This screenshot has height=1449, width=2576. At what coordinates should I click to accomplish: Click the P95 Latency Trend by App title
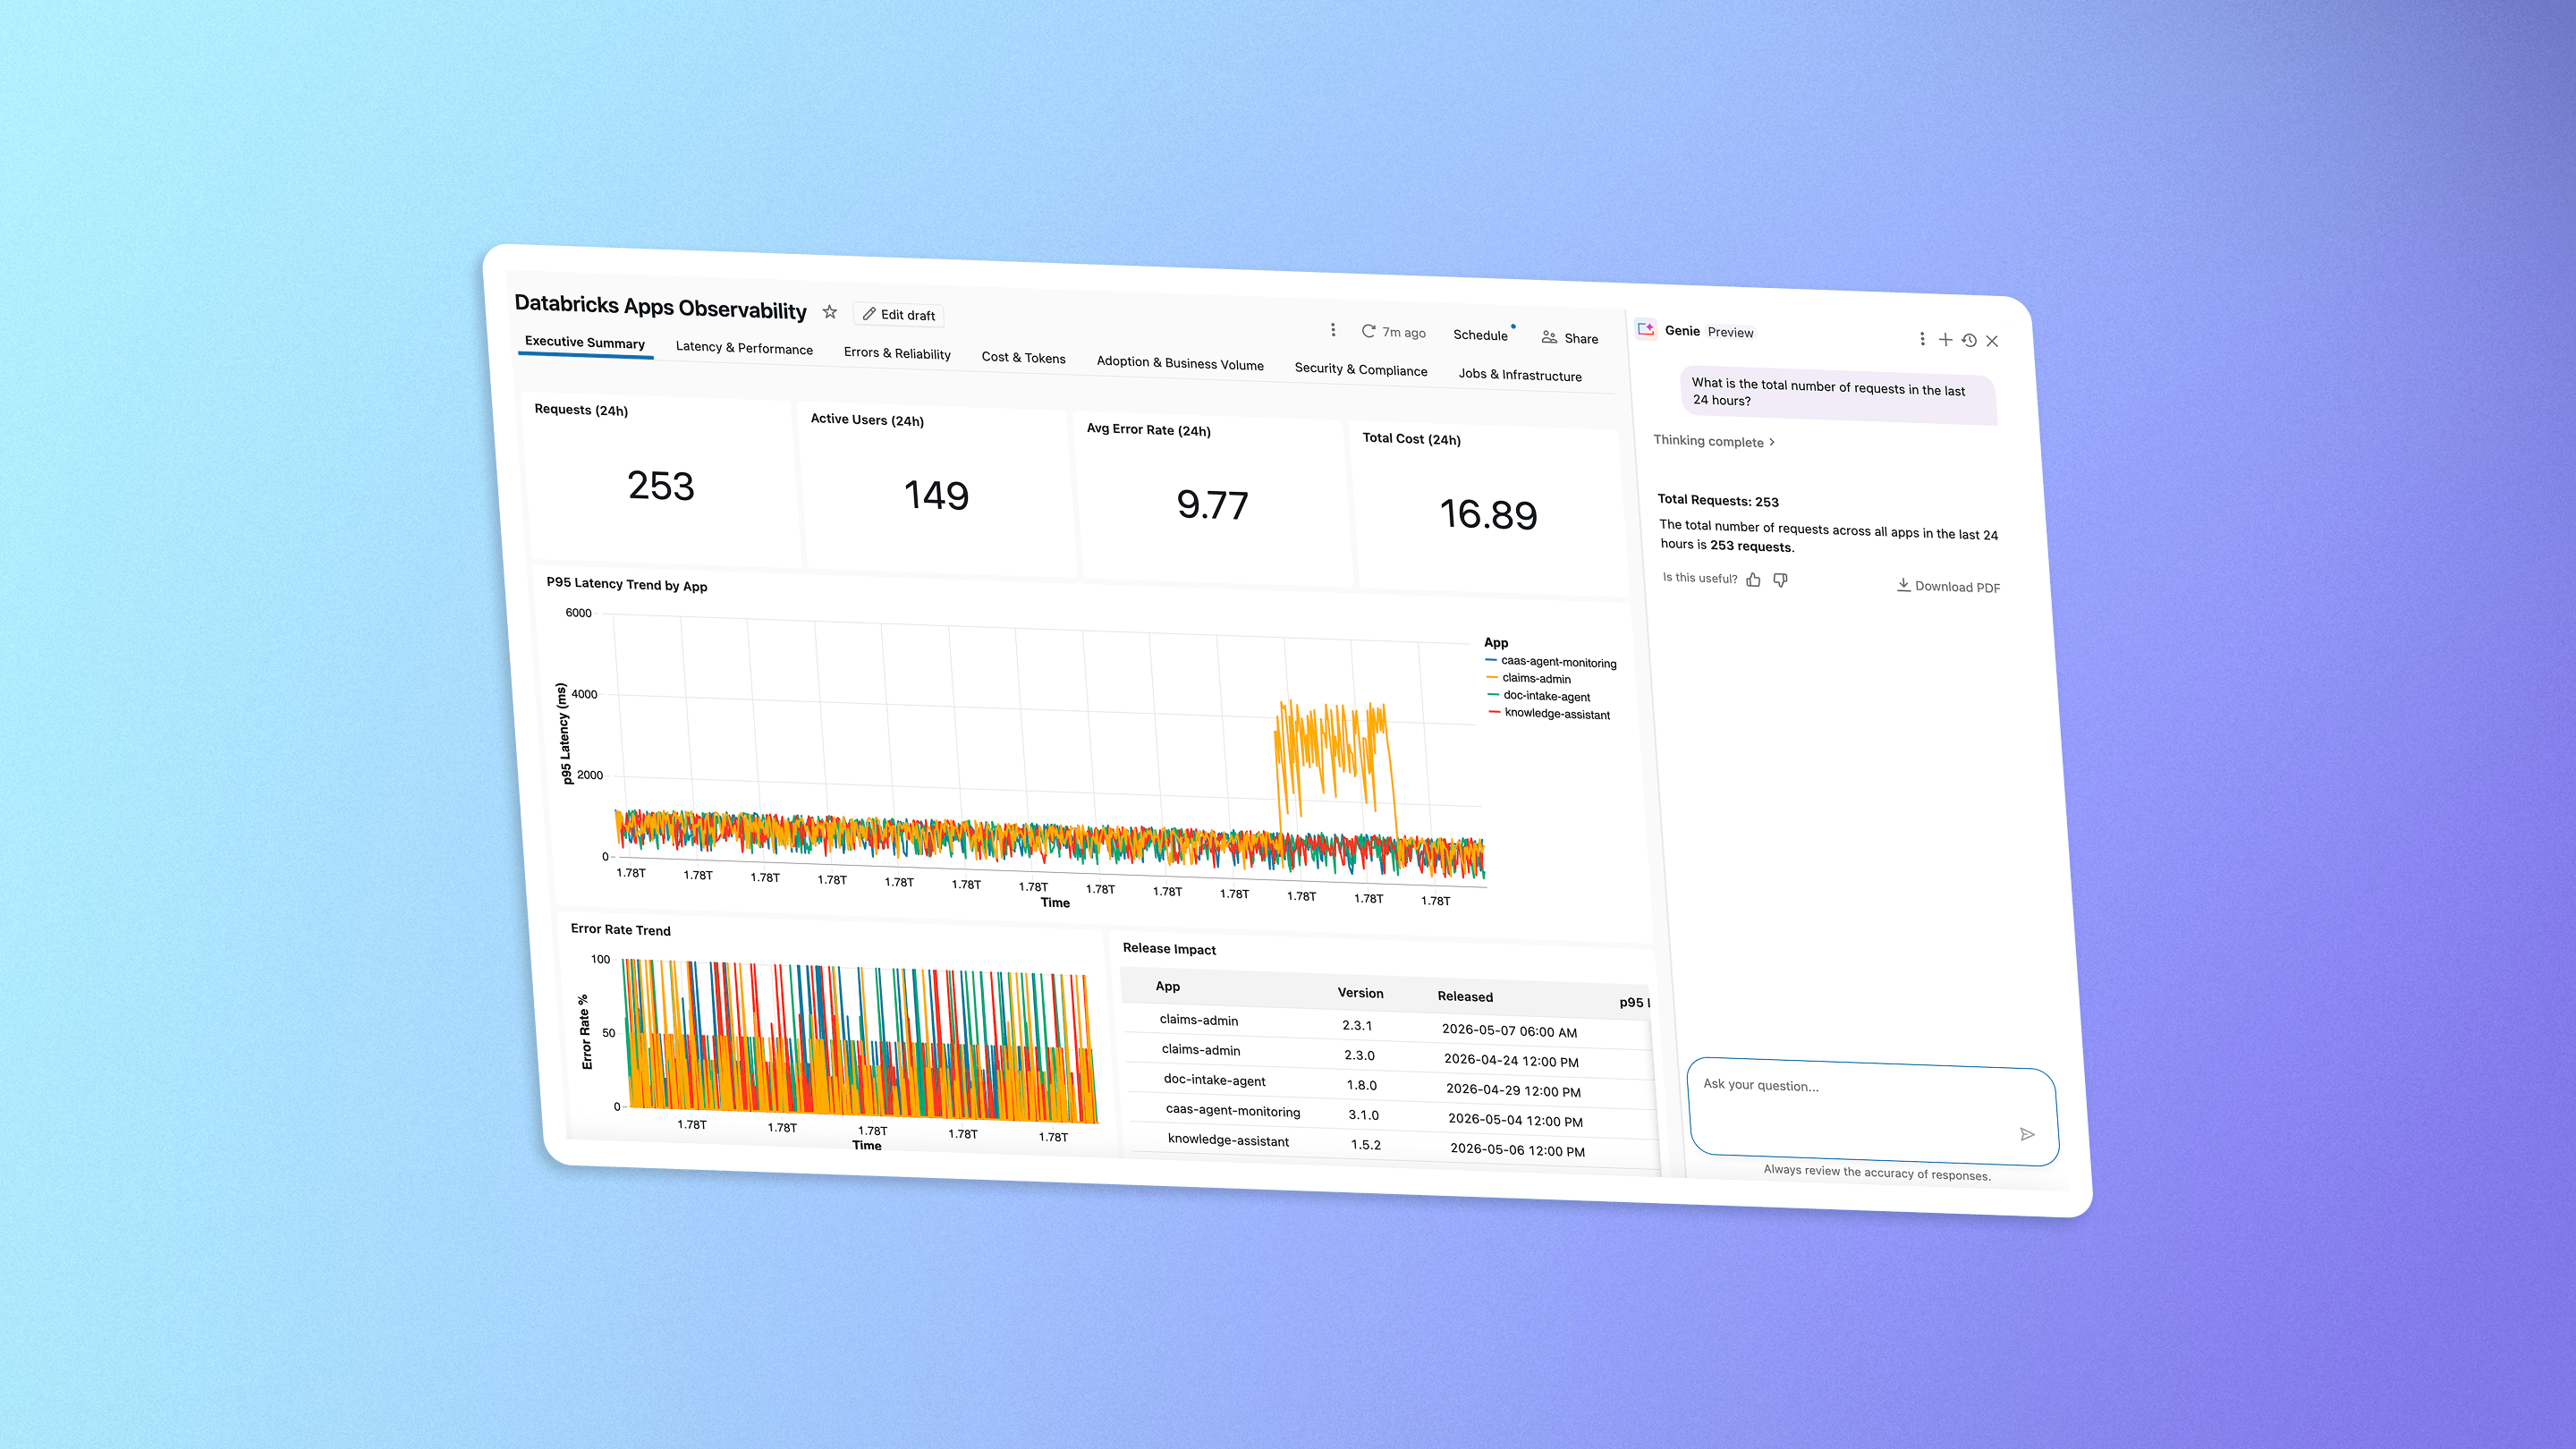626,585
